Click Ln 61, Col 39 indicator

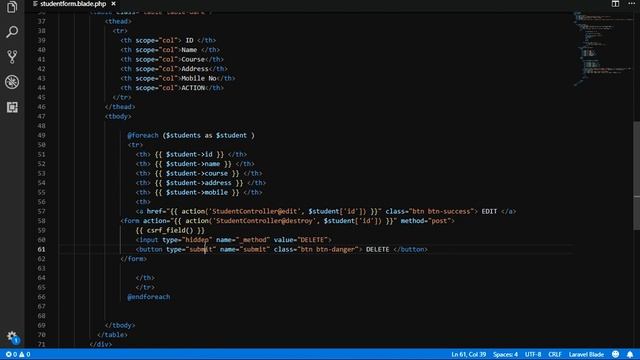tap(469, 354)
